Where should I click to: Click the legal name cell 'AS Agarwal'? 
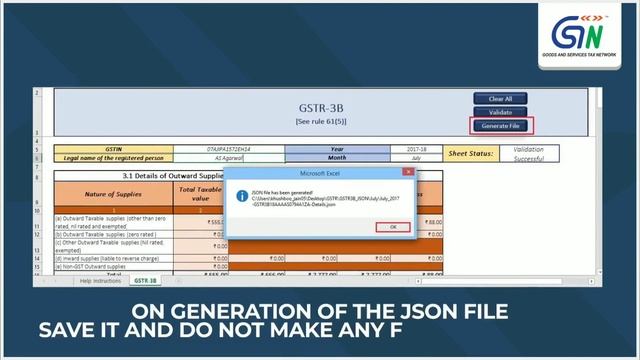click(229, 158)
